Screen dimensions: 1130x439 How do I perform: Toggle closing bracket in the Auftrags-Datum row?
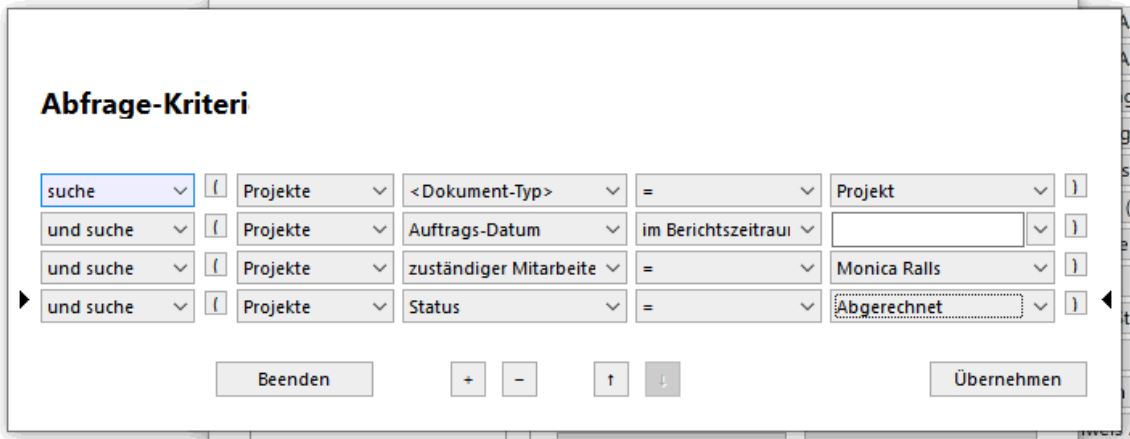(x=1075, y=227)
